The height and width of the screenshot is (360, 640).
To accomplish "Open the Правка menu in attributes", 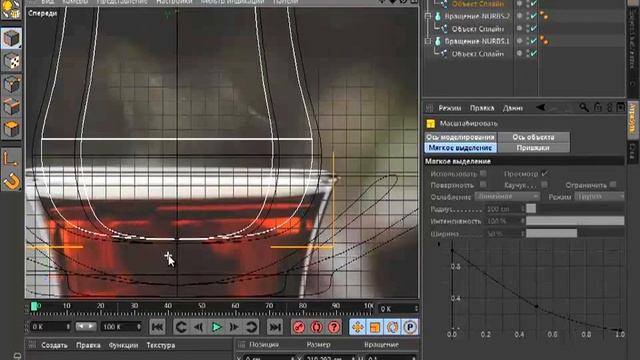I will tap(482, 108).
